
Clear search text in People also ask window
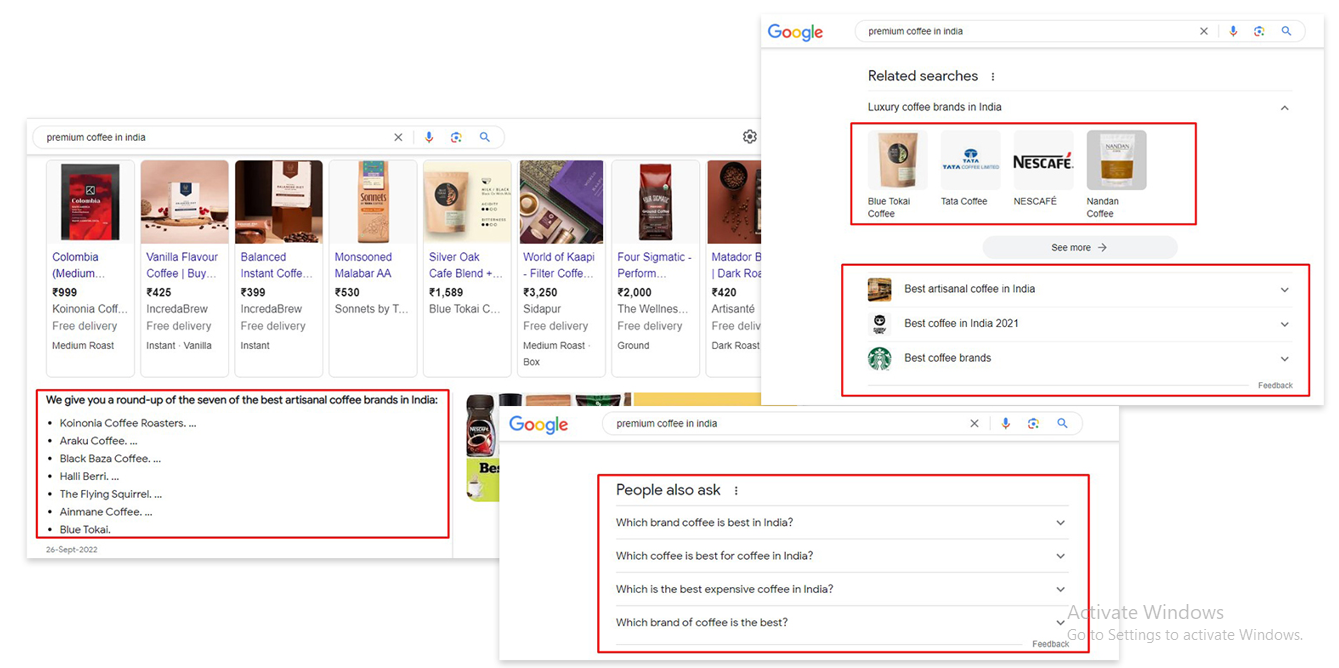coord(974,424)
